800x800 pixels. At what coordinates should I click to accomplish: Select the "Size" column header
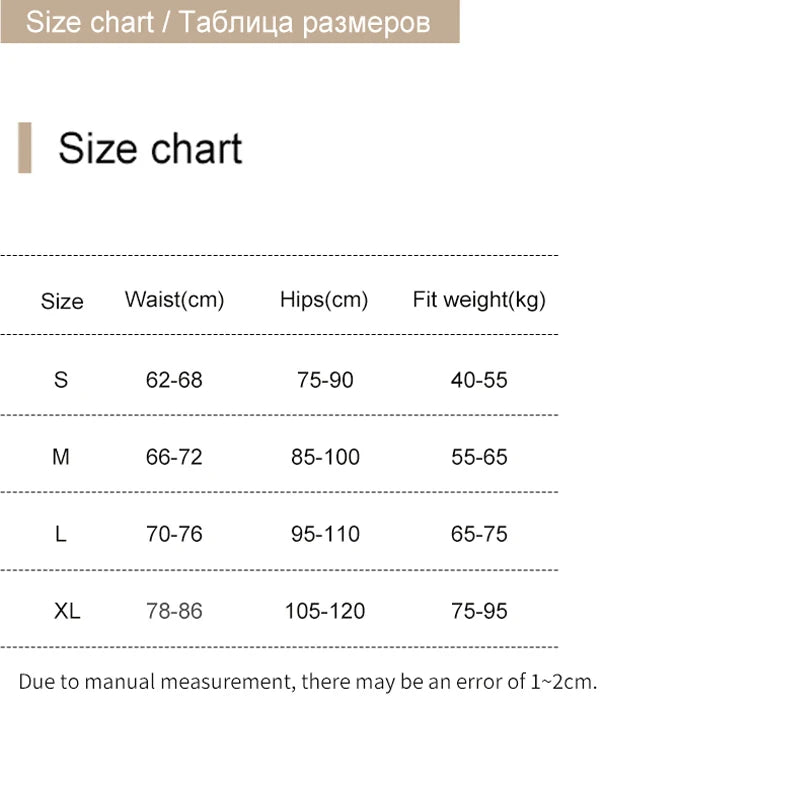(62, 301)
